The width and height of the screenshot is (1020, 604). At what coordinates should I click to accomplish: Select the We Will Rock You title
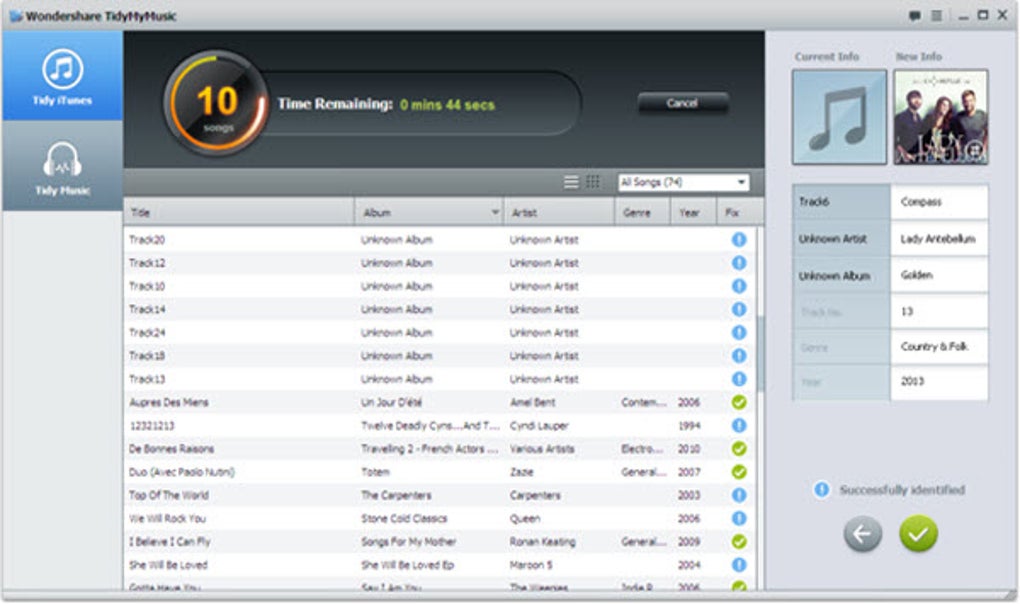(167, 519)
